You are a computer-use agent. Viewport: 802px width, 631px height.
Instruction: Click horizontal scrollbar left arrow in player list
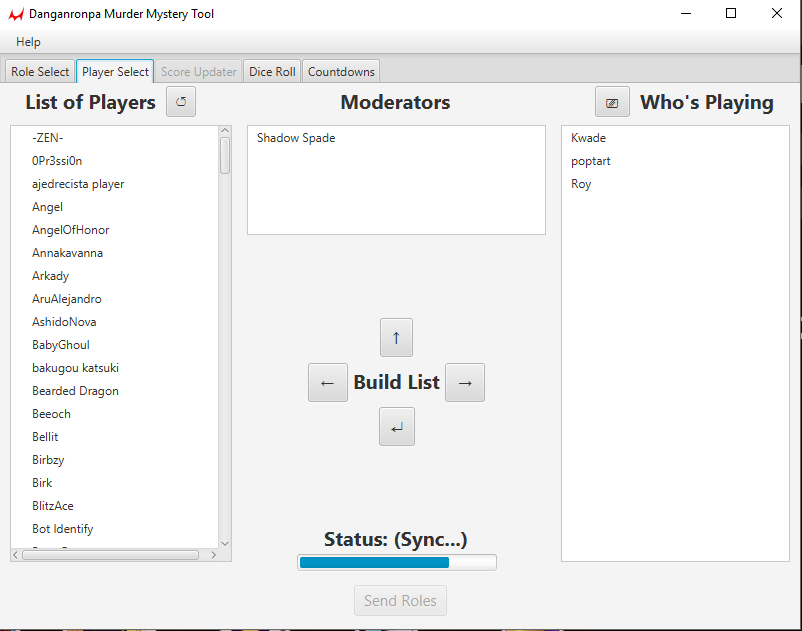15,555
